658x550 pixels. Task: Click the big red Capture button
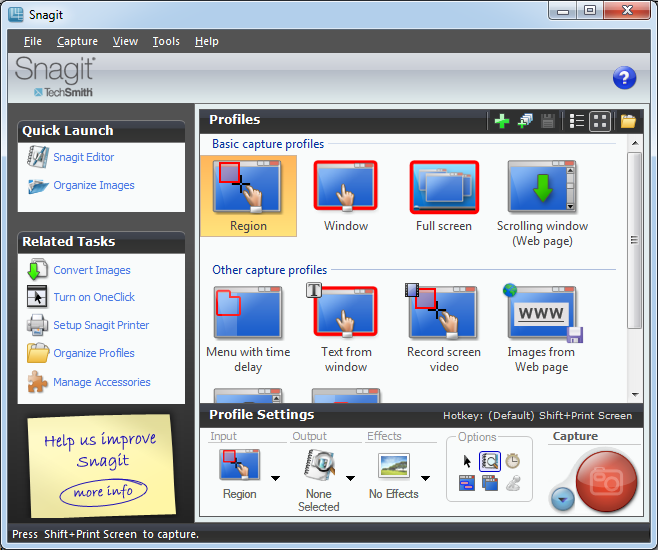606,482
